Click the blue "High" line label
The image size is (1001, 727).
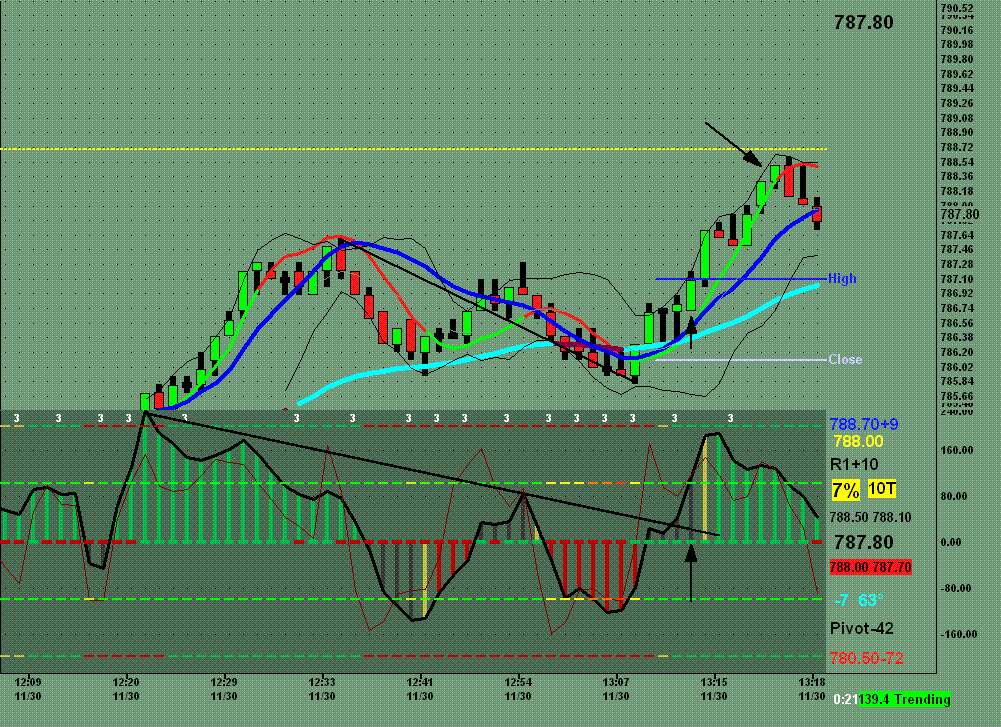[842, 278]
